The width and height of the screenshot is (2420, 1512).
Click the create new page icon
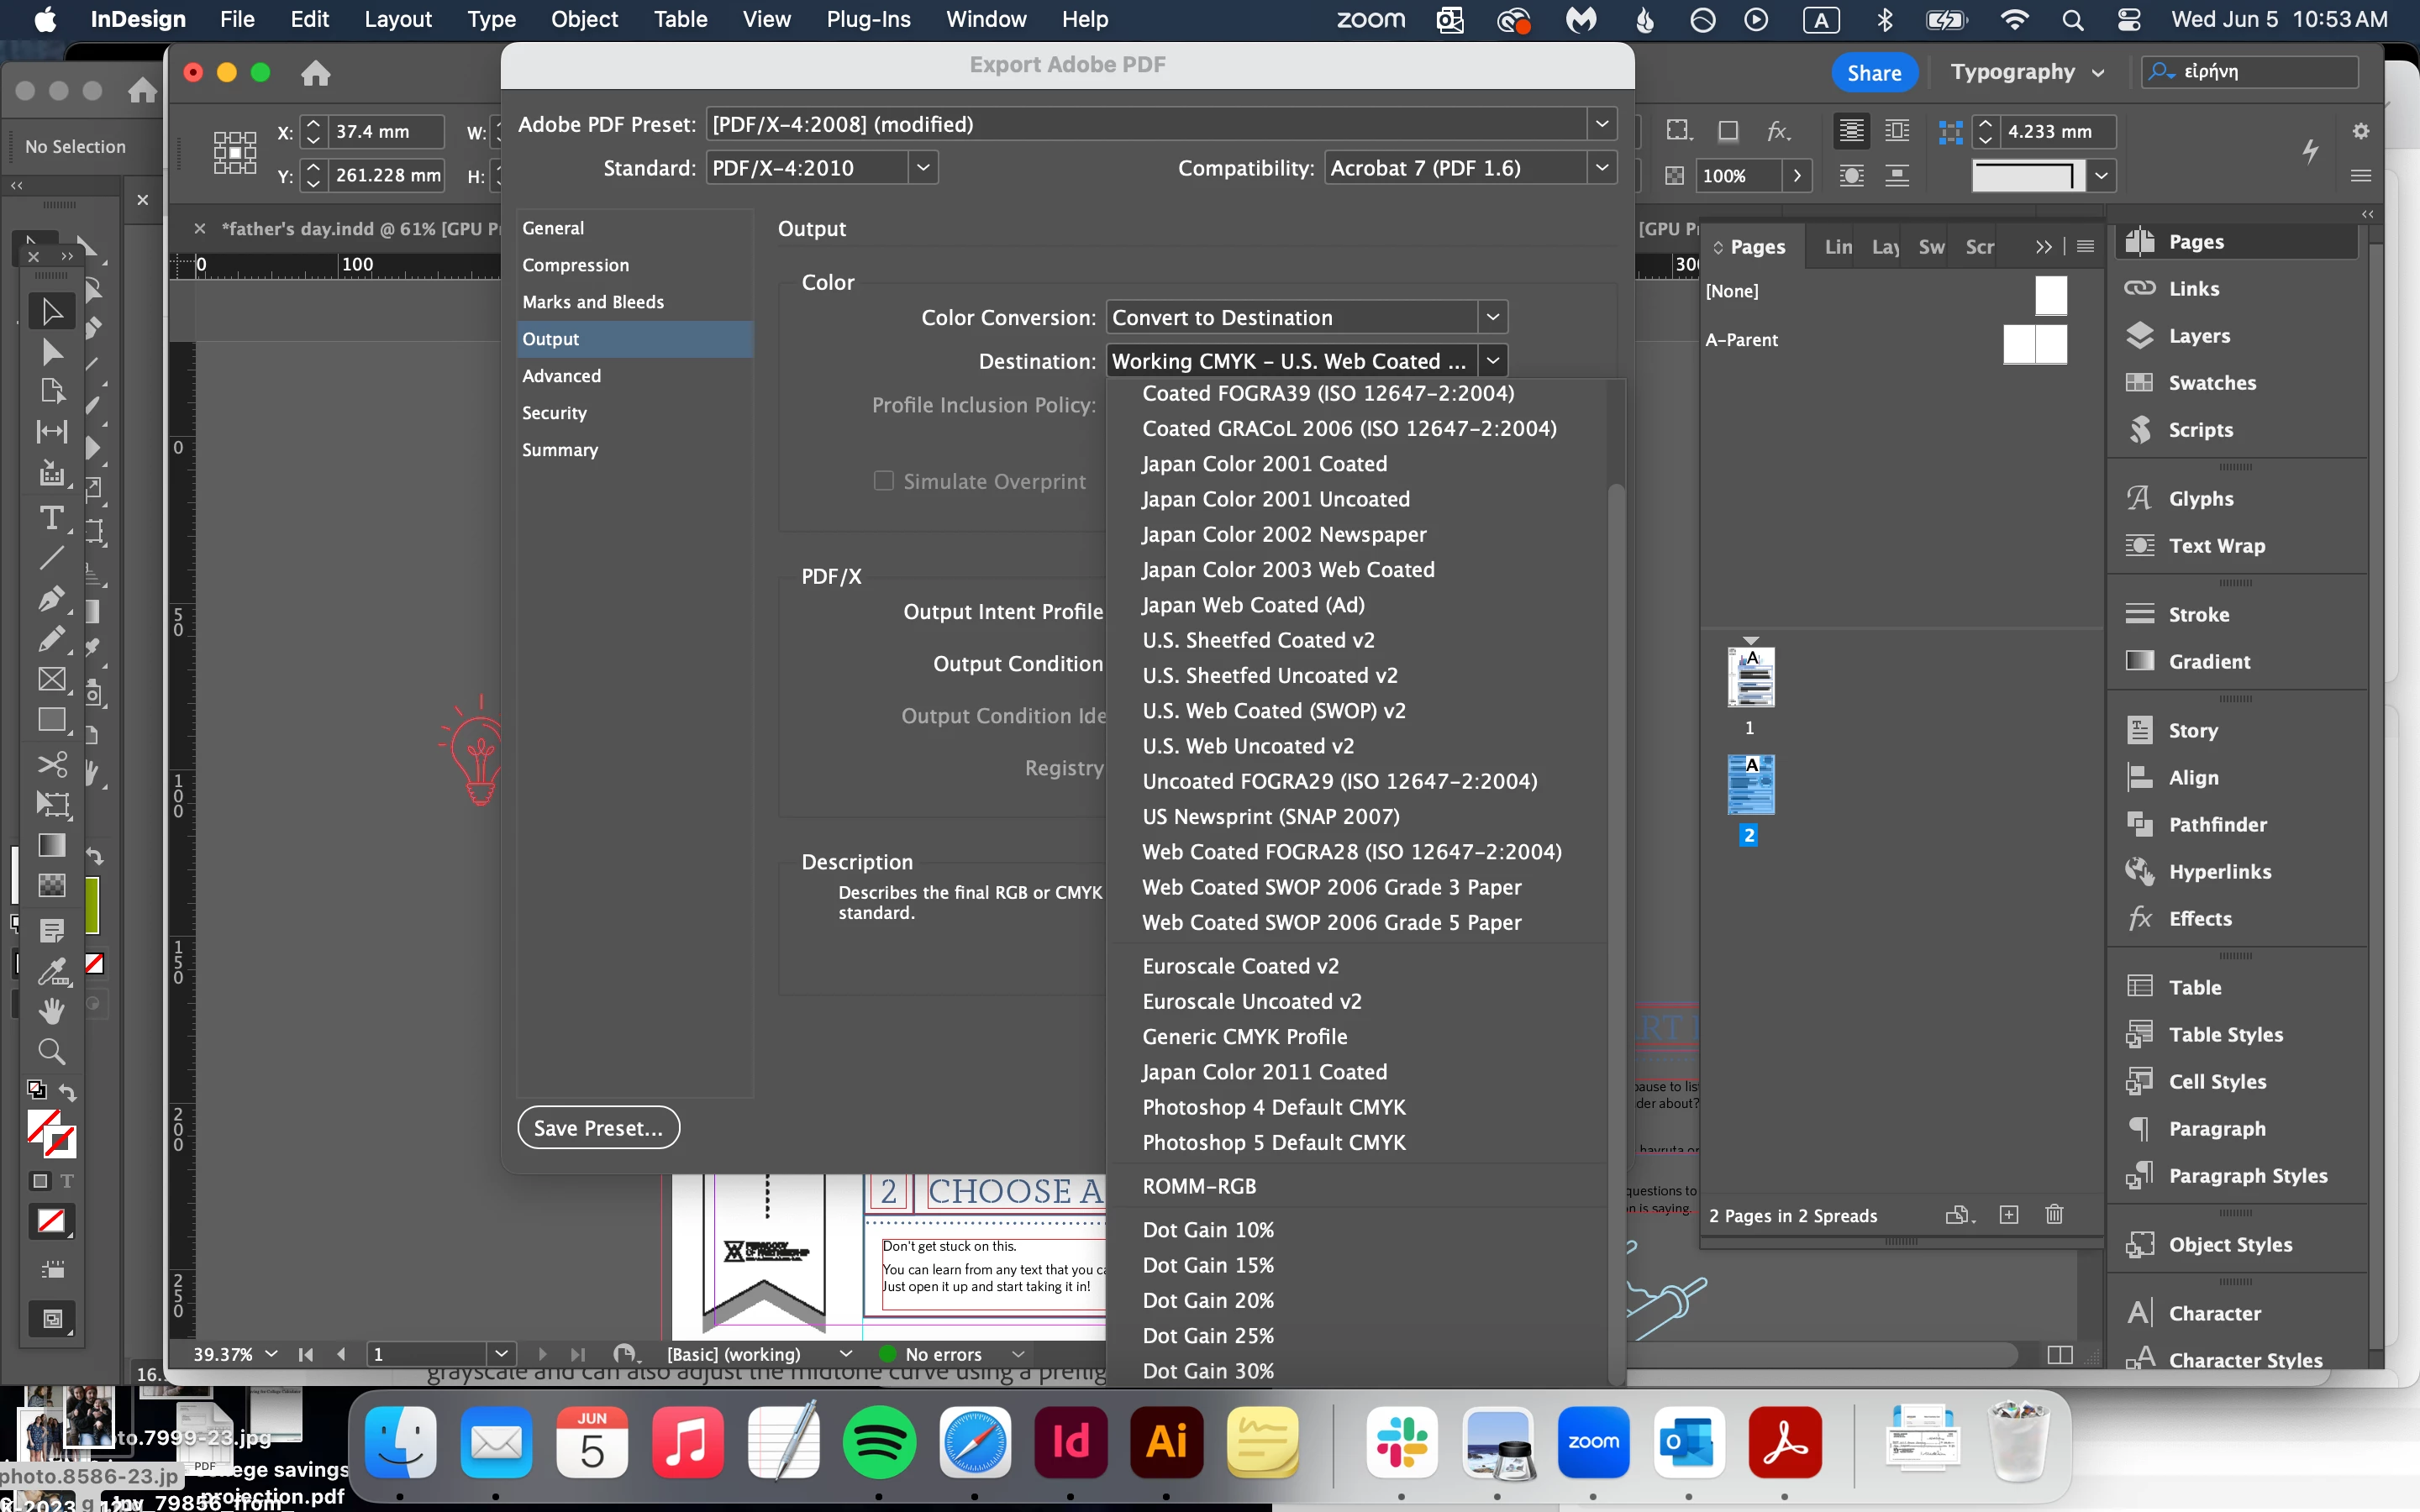pyautogui.click(x=2008, y=1215)
